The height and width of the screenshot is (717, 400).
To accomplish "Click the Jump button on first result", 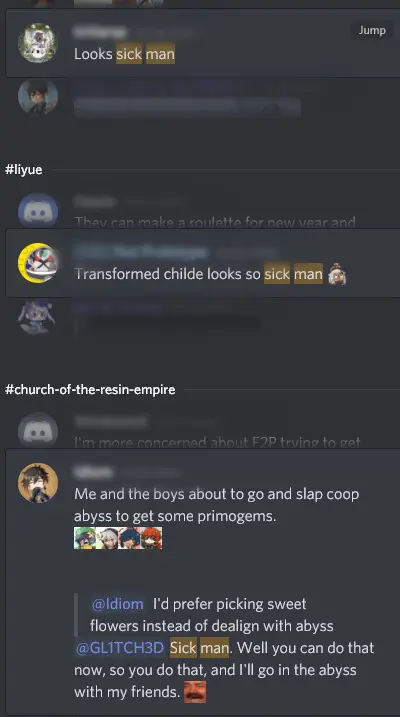I will [x=372, y=30].
